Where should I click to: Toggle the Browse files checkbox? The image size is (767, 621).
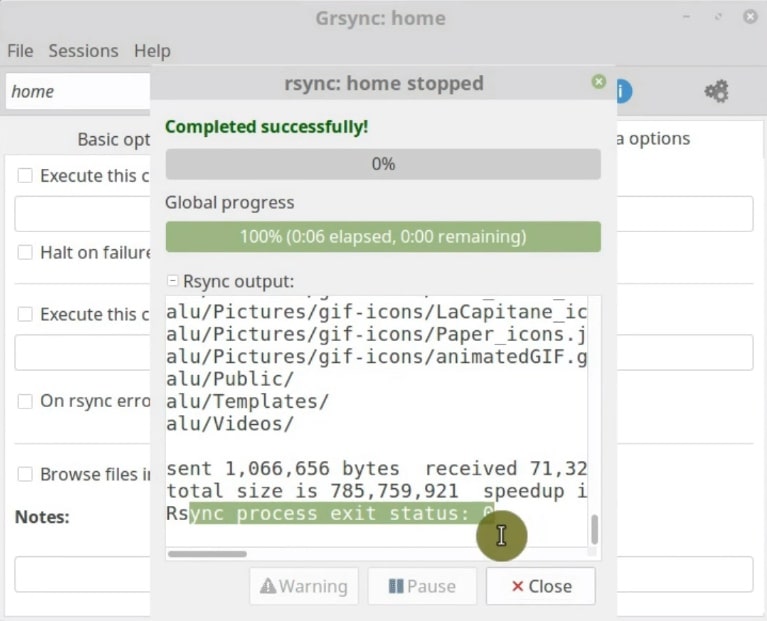[25, 474]
